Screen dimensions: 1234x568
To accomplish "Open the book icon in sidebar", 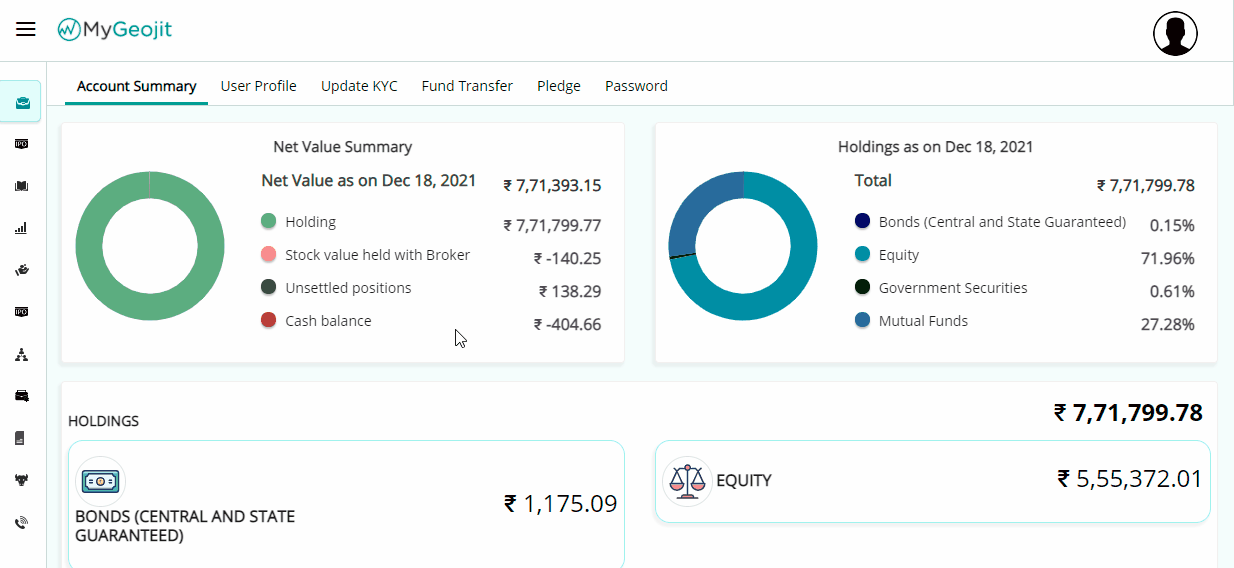I will click(21, 186).
